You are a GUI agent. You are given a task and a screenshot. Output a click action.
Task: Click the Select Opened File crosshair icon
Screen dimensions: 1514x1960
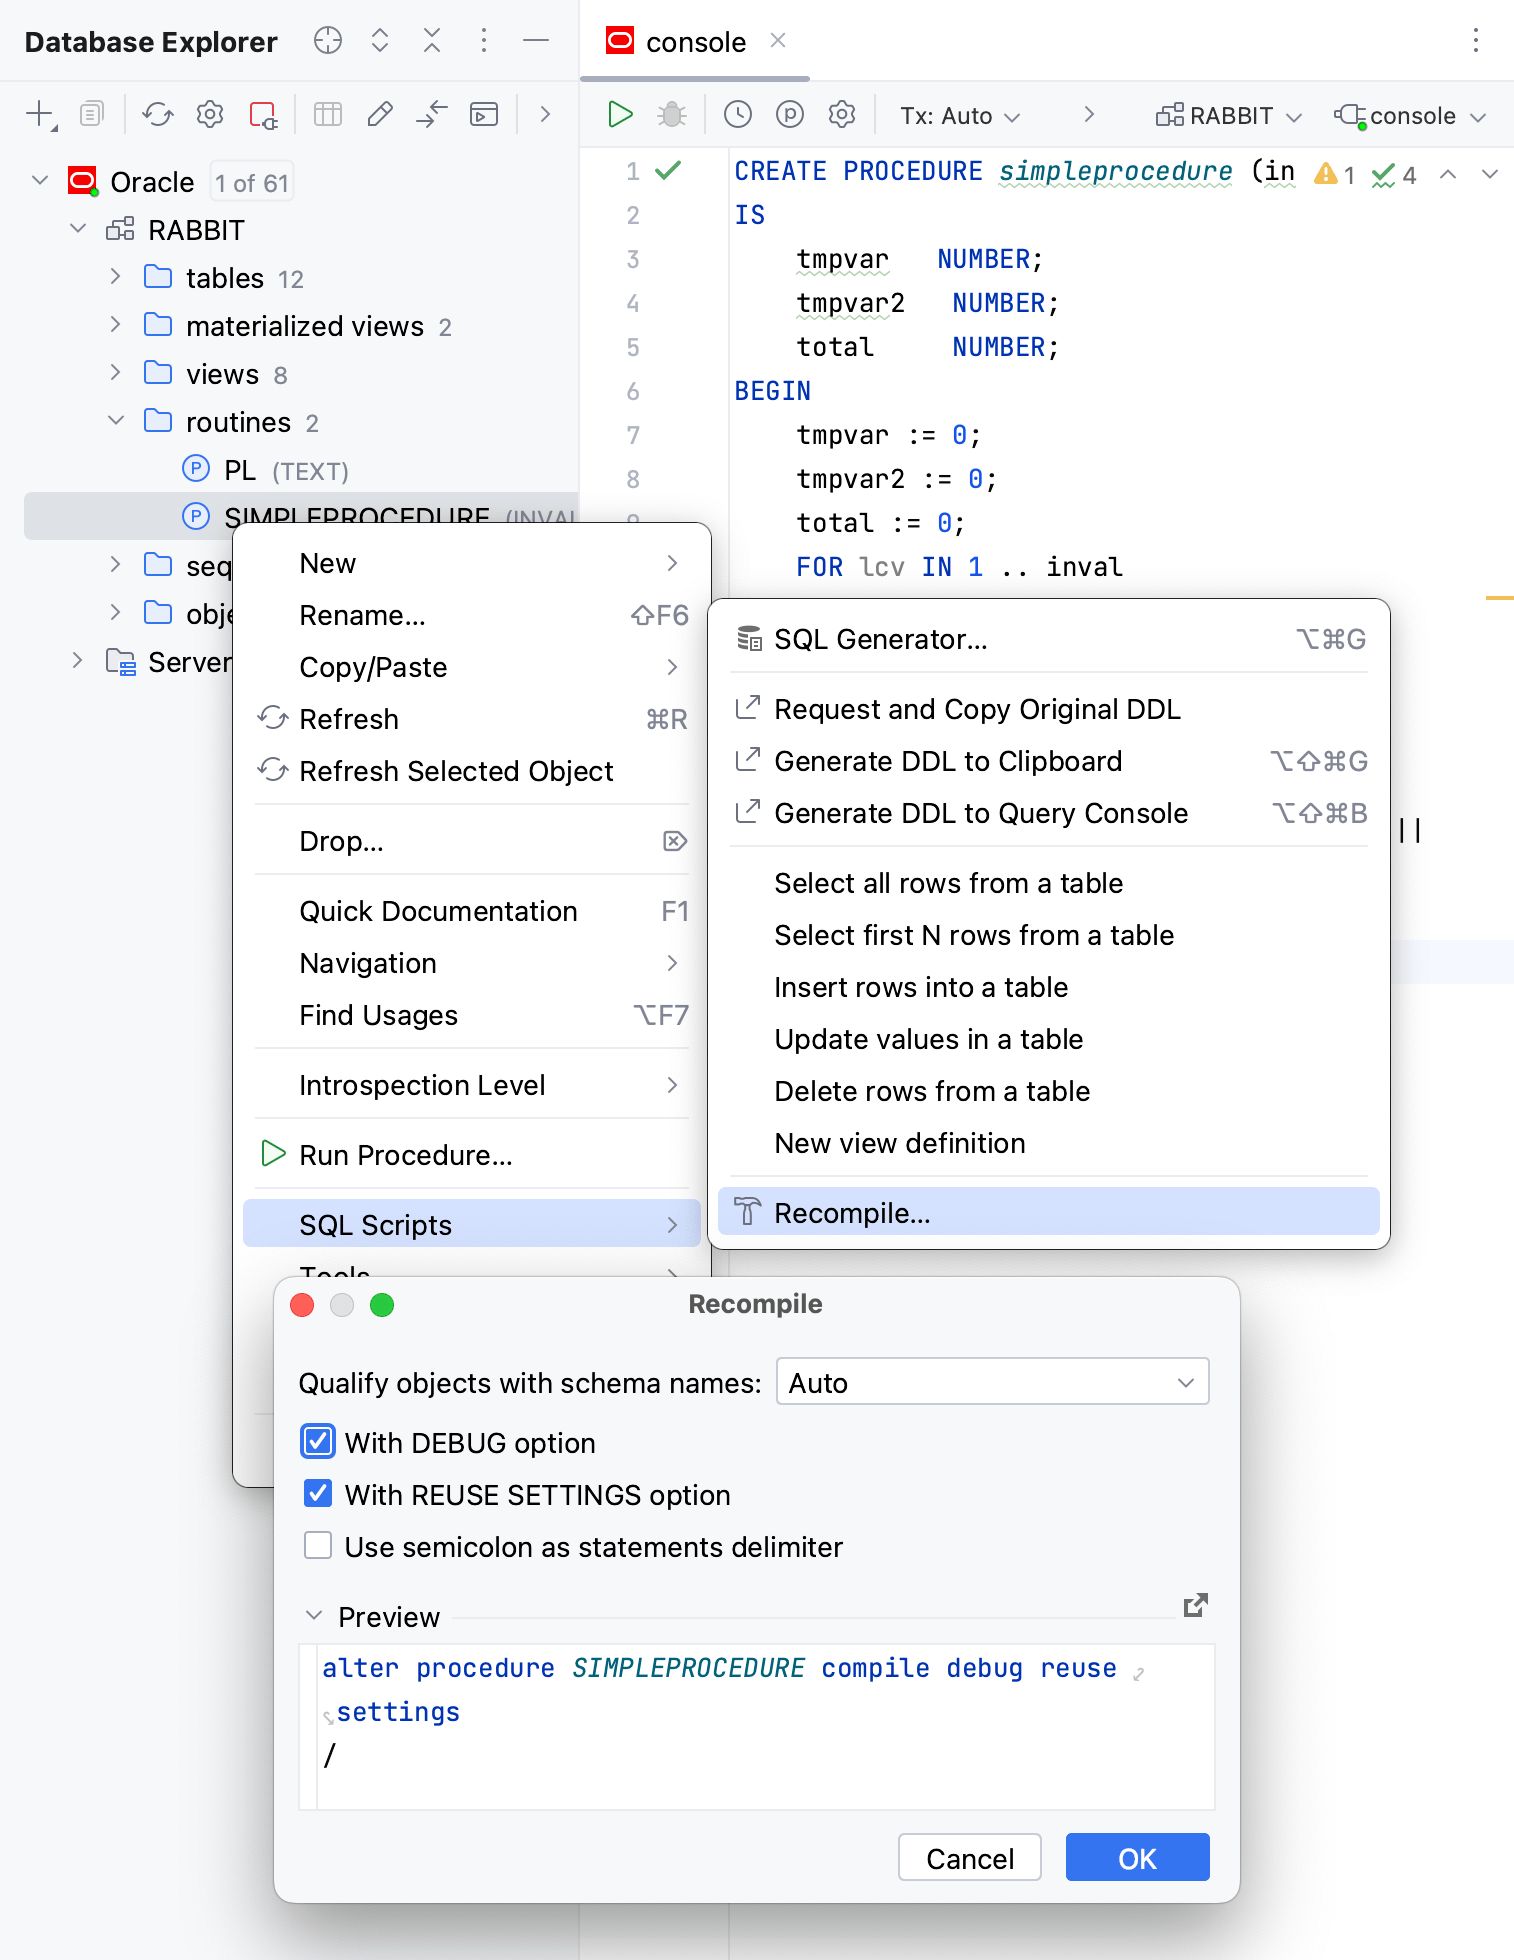[x=328, y=41]
